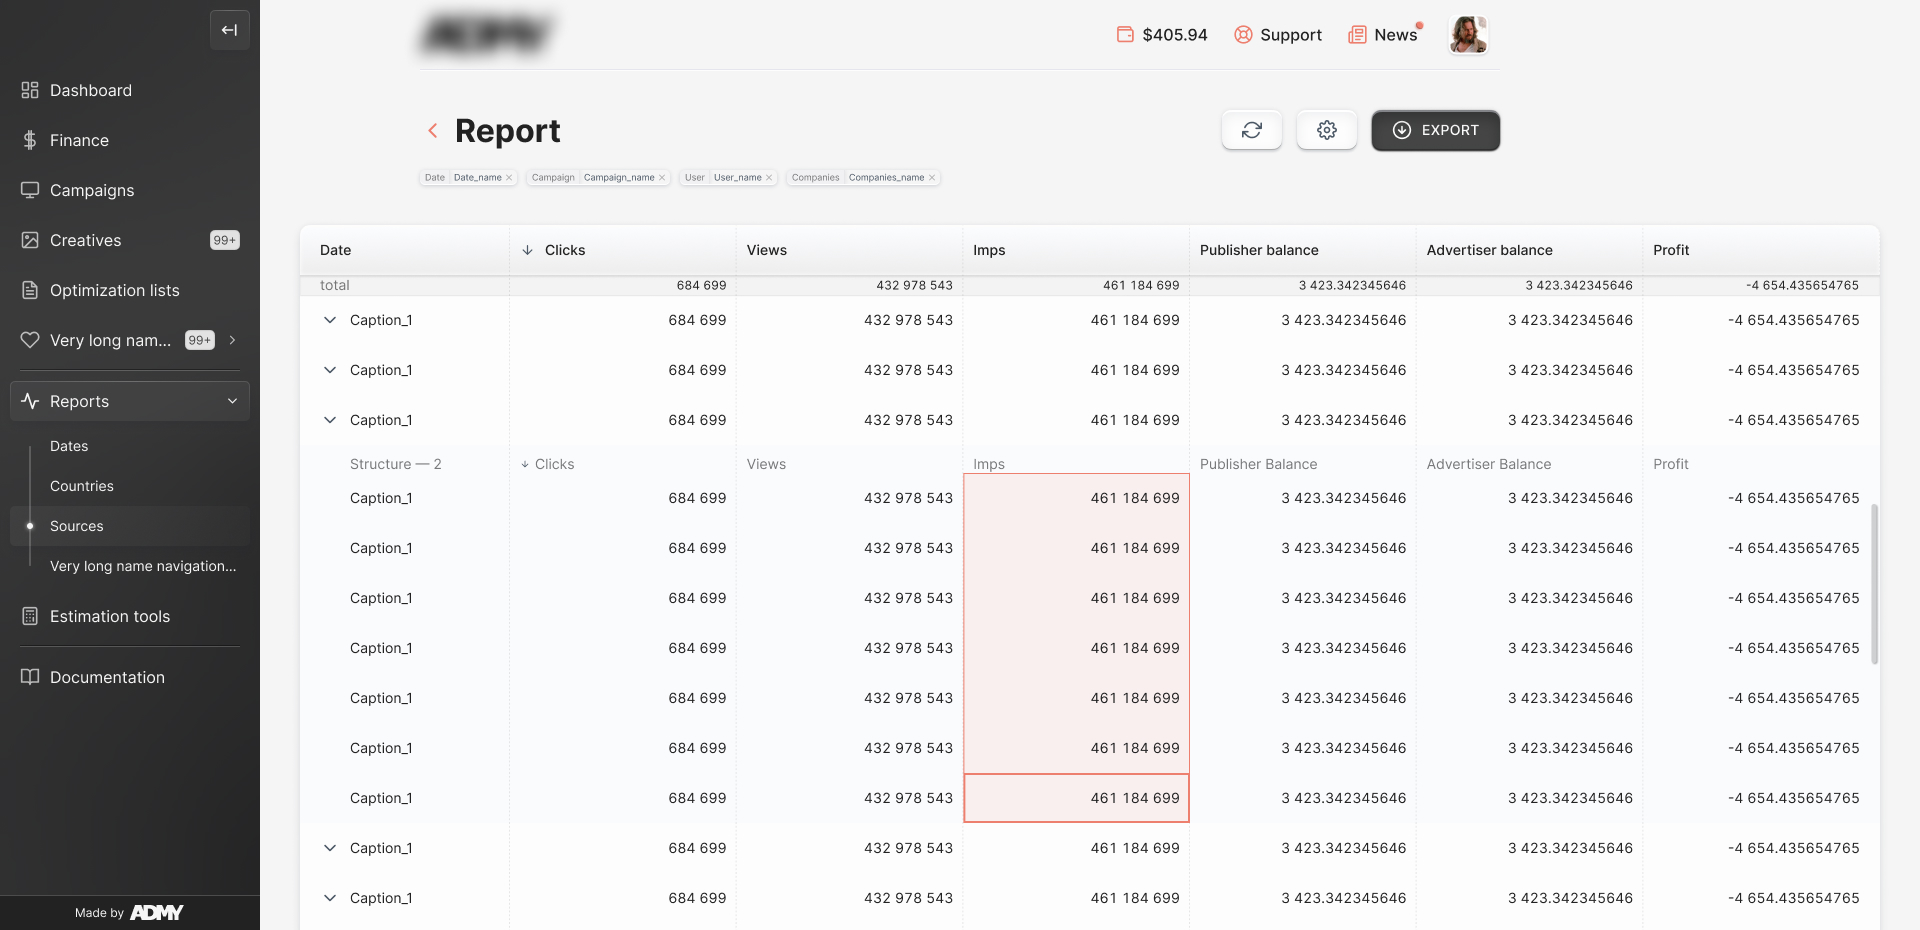Go to Dashboard in sidebar

[x=90, y=90]
